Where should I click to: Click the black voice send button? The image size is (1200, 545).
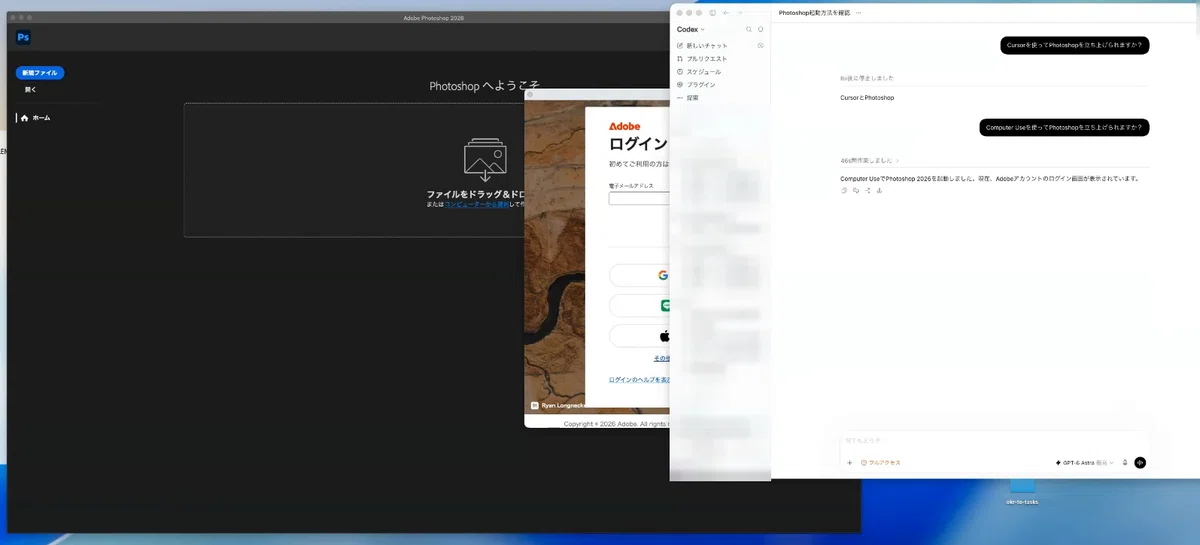pyautogui.click(x=1140, y=463)
